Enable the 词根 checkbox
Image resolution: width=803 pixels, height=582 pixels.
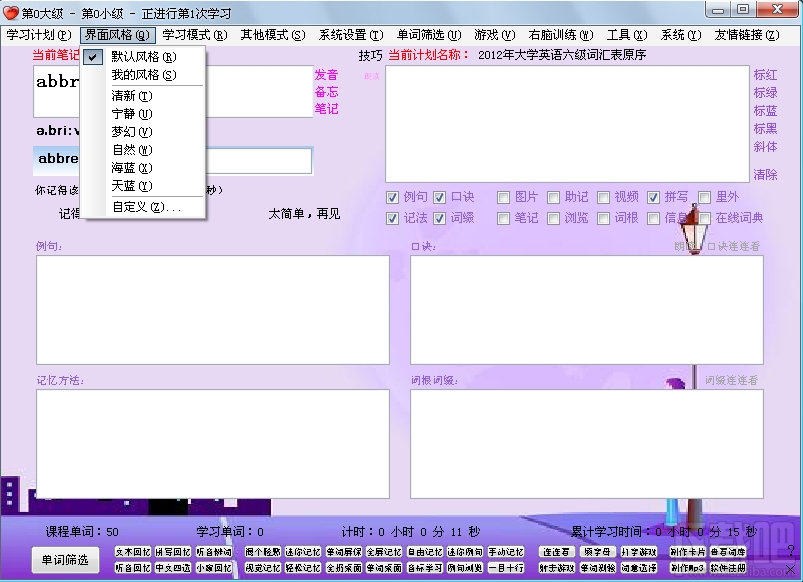tap(603, 219)
